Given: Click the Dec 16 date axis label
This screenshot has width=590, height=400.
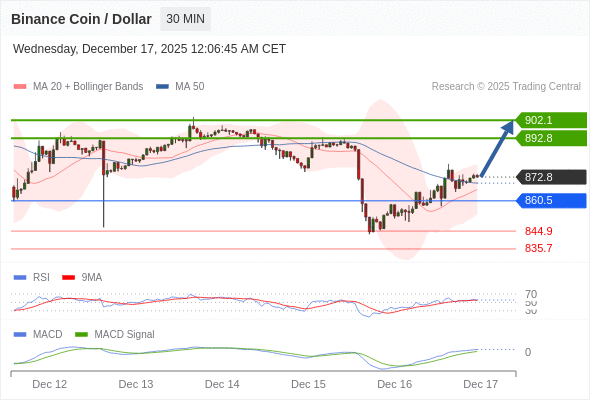Looking at the screenshot, I should (x=395, y=384).
